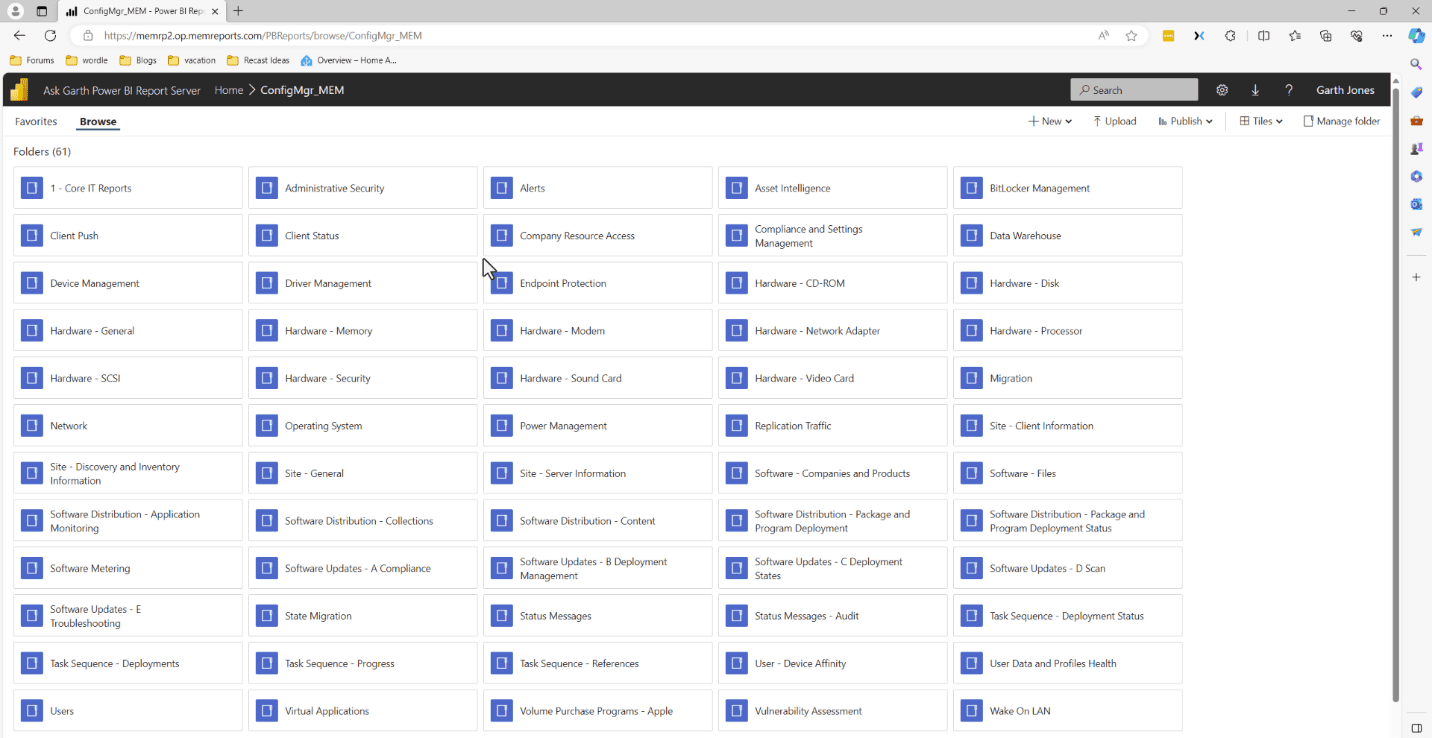Click ConfigMgr_MEM in the breadcrumb
Image resolution: width=1432 pixels, height=738 pixels.
[x=302, y=90]
